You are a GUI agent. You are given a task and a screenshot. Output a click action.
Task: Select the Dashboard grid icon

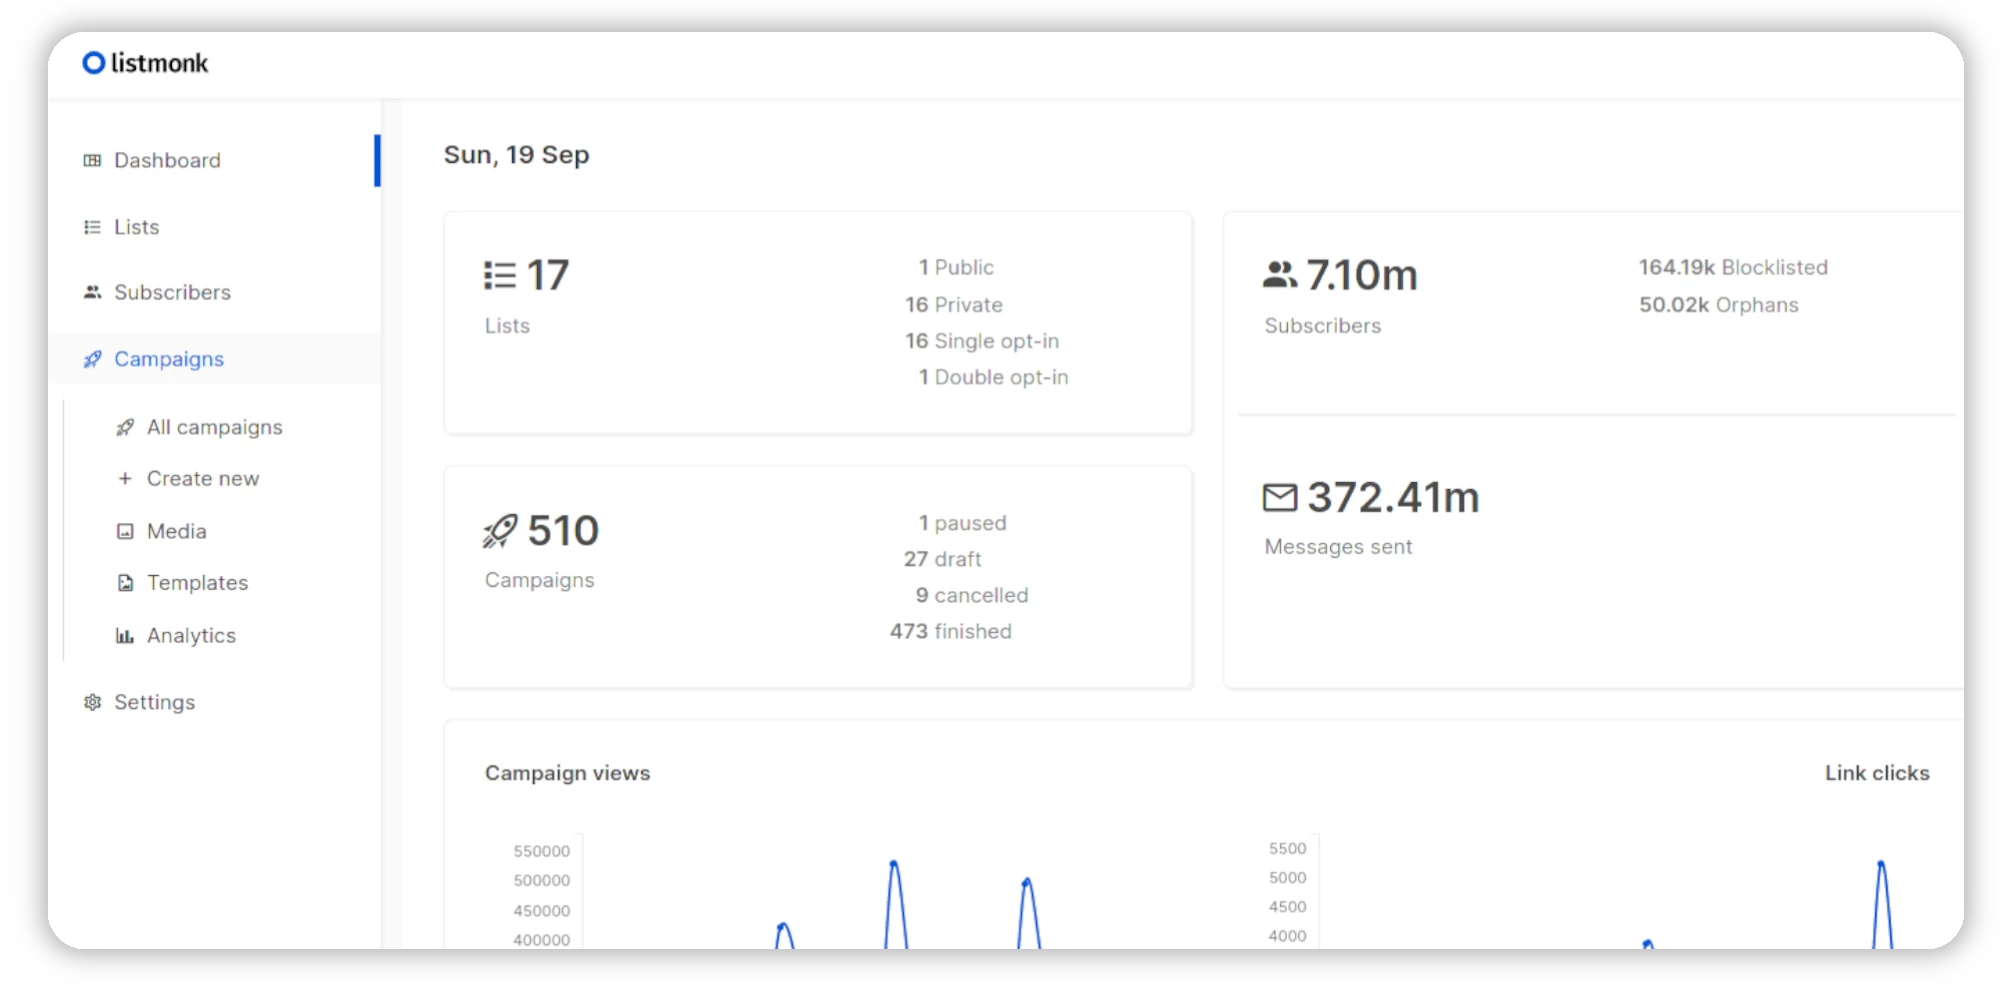tap(92, 160)
